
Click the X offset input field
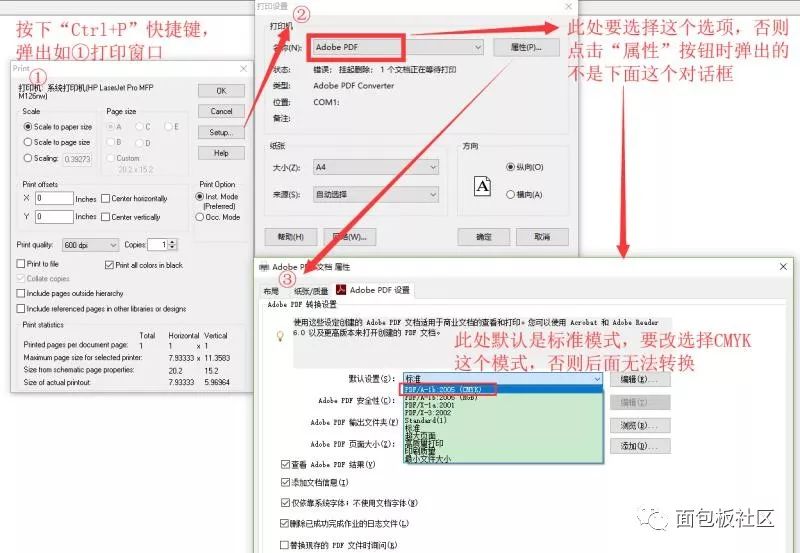coord(54,198)
